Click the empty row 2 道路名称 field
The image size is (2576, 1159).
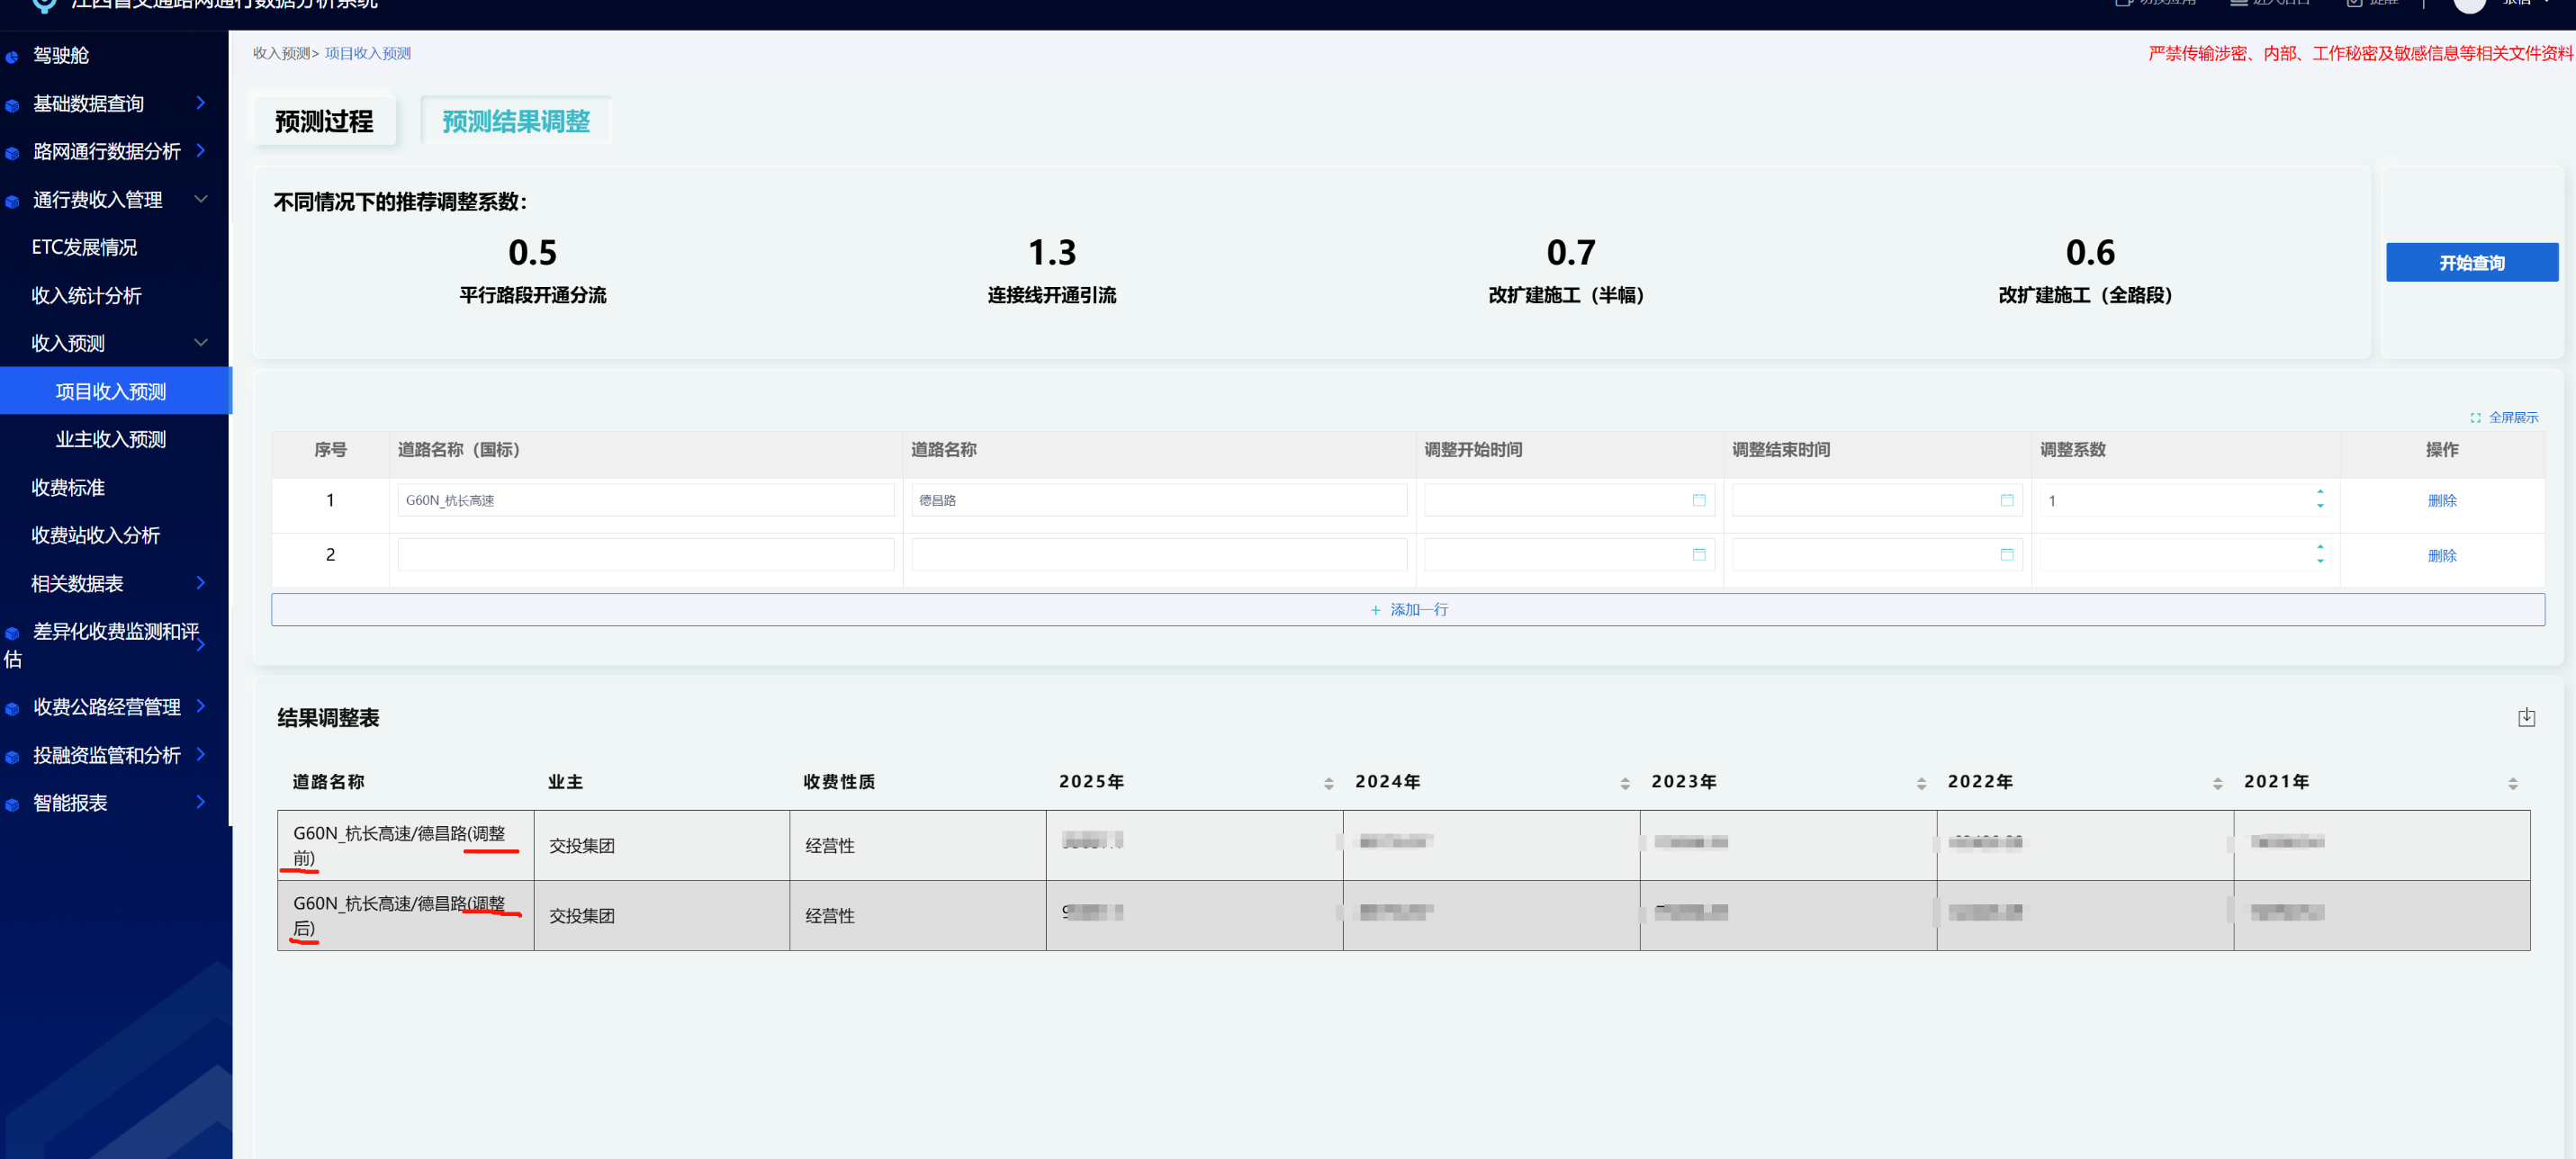pos(1159,554)
